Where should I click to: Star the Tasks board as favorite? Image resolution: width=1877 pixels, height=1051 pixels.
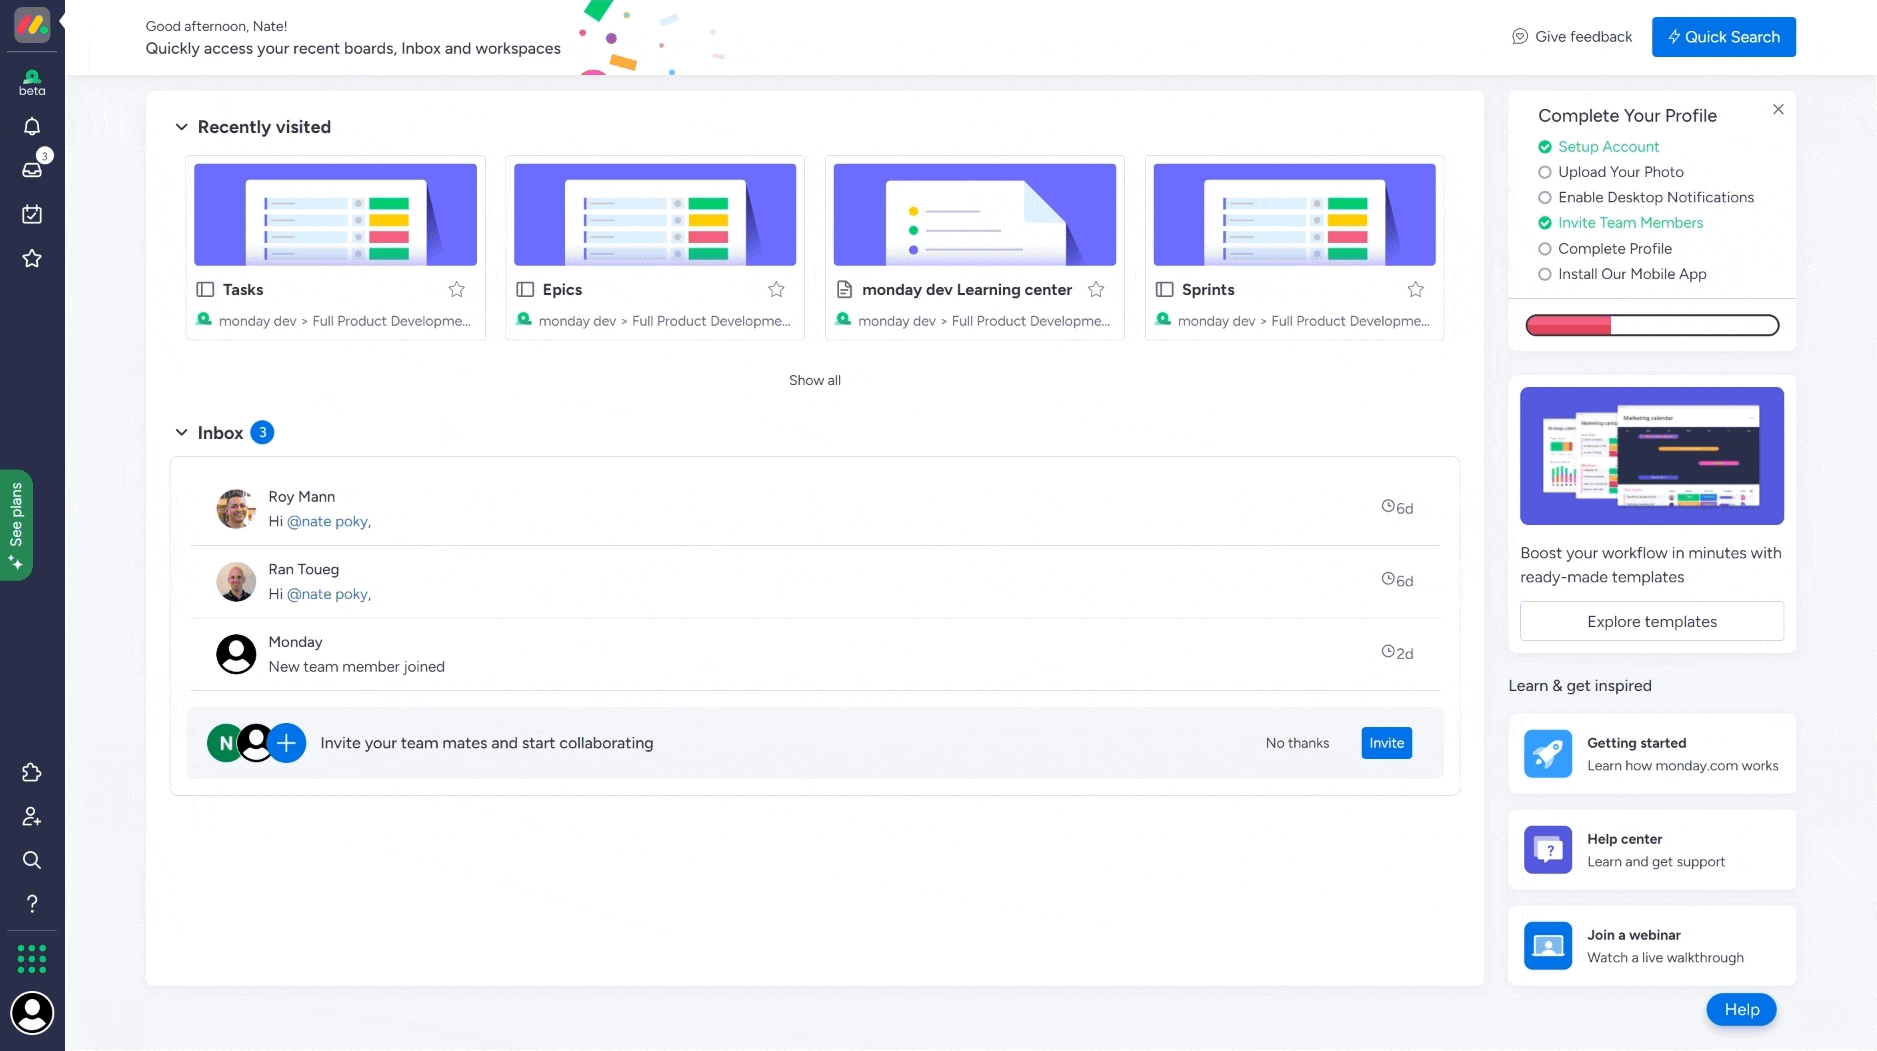tap(457, 289)
